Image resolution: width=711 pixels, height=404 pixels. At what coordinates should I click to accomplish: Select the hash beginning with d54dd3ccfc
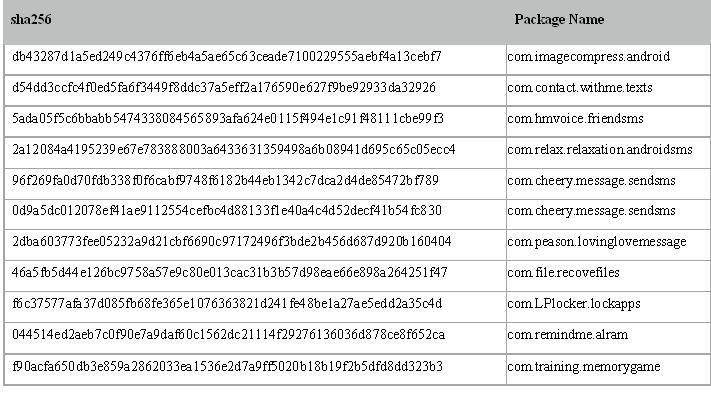[223, 88]
